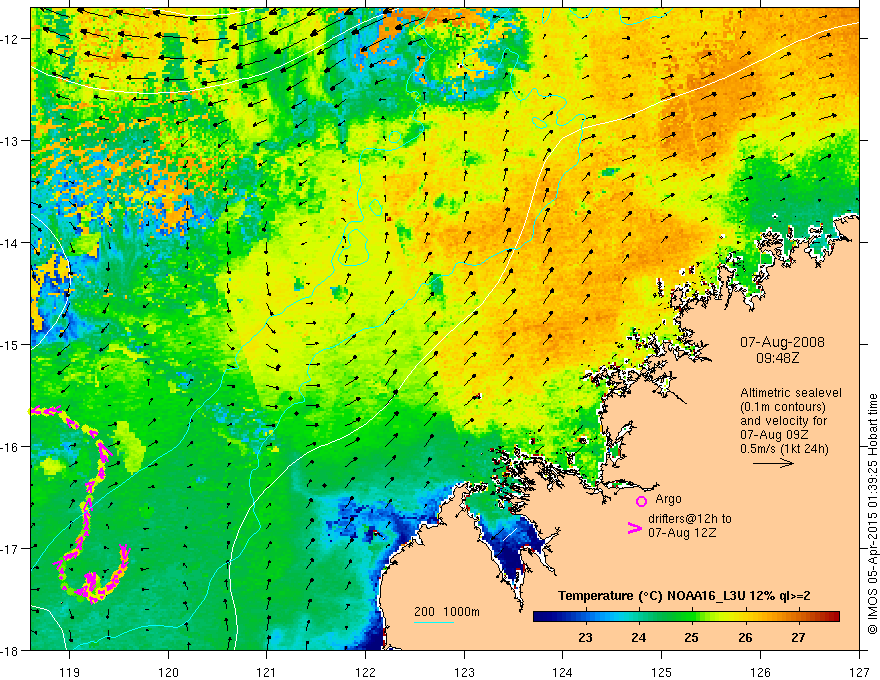Click the 127 longitude axis label
Viewport: 880px width, 680px height.
point(859,672)
